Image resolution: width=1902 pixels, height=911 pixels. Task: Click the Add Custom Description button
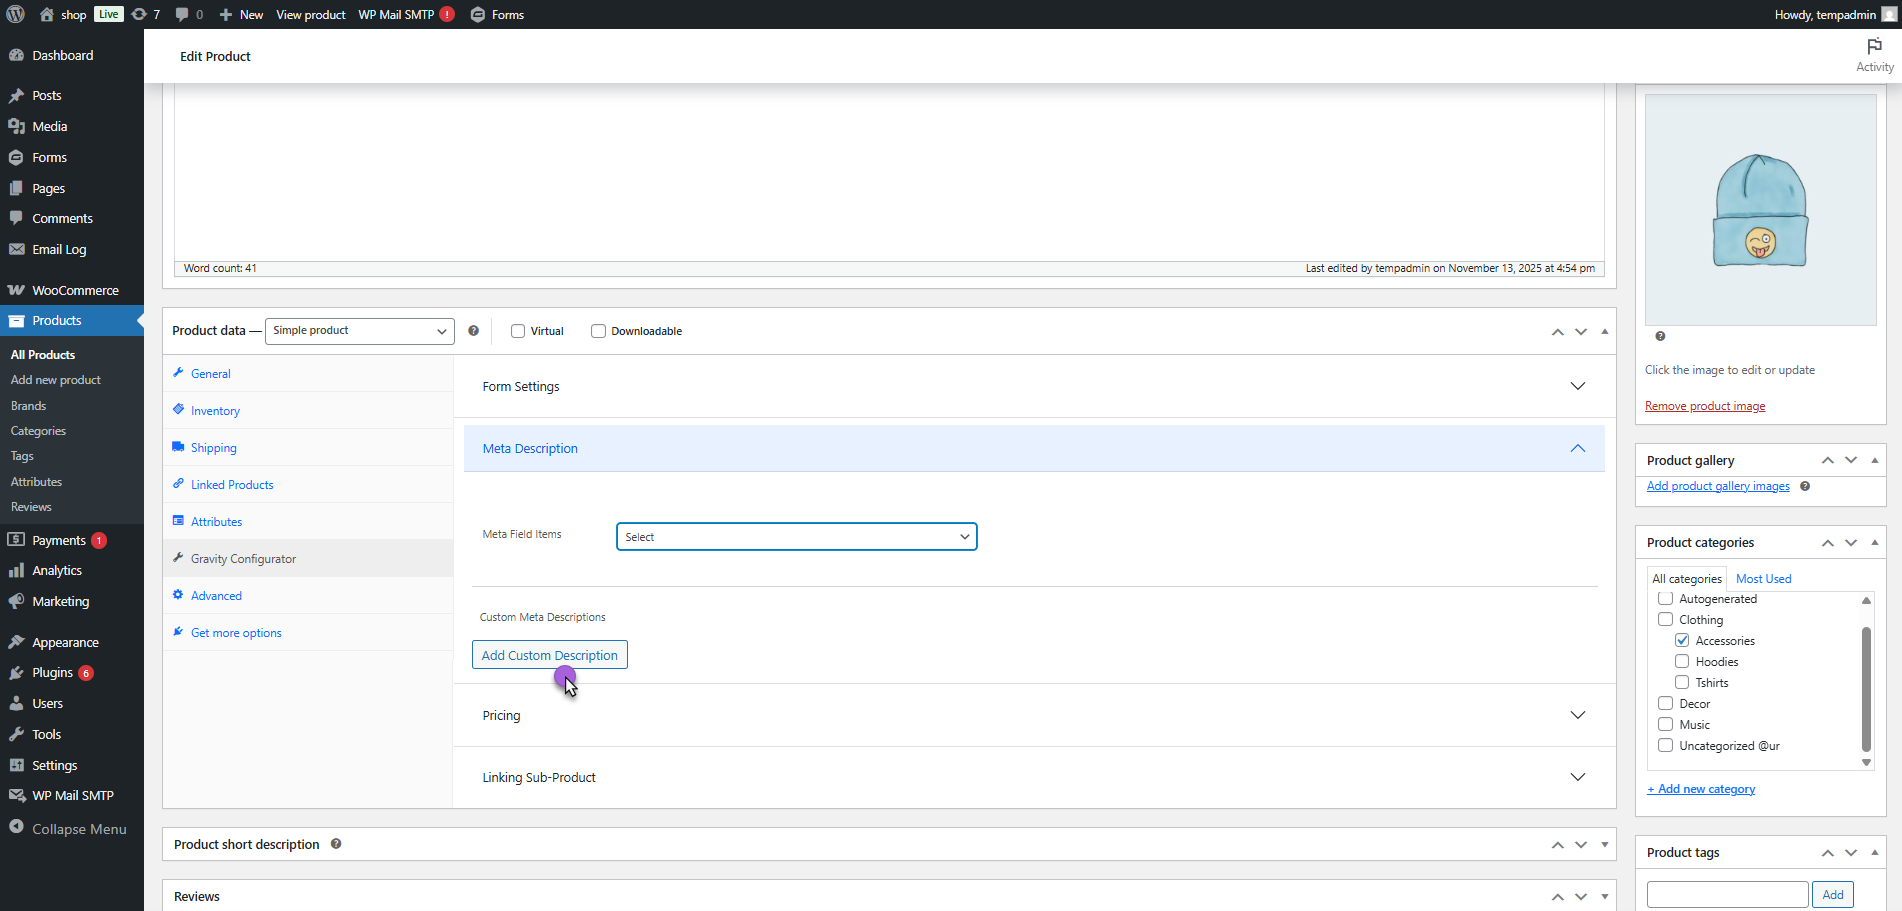point(549,655)
